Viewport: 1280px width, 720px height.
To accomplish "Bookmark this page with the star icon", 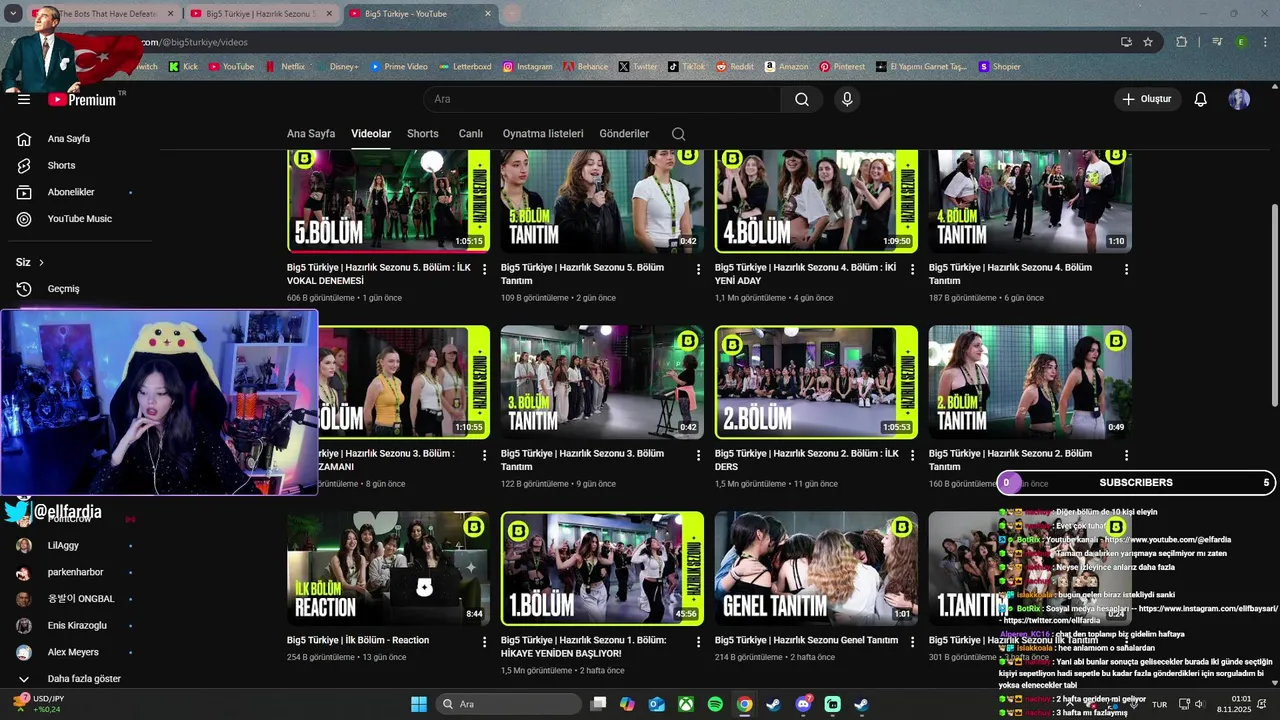I will point(1148,42).
